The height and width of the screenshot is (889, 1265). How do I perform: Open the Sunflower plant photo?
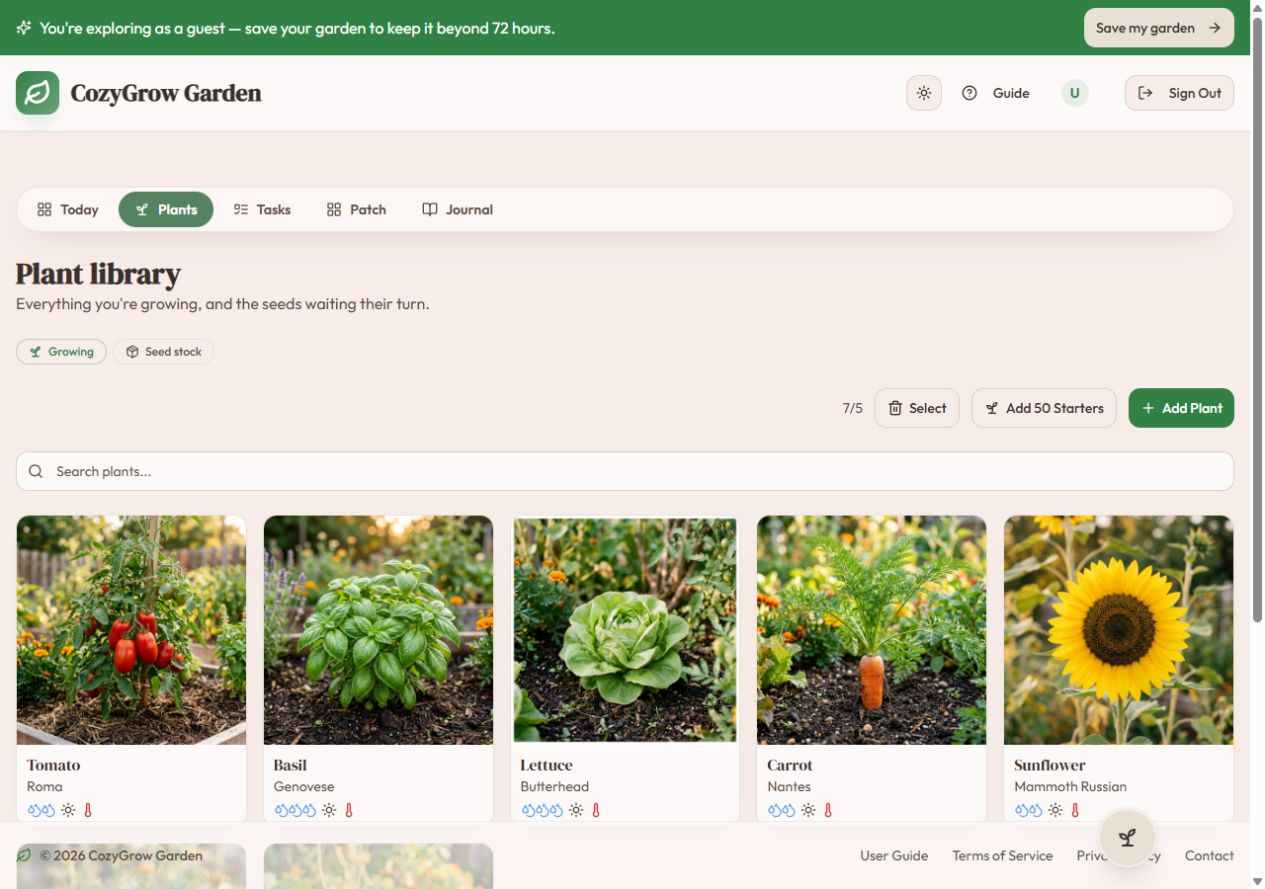pos(1119,630)
